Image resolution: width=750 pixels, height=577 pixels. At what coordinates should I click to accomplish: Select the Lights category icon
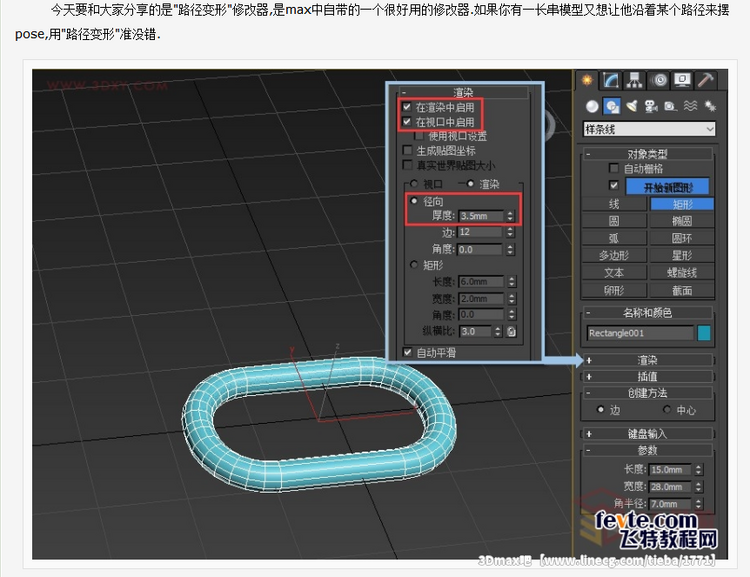[632, 106]
